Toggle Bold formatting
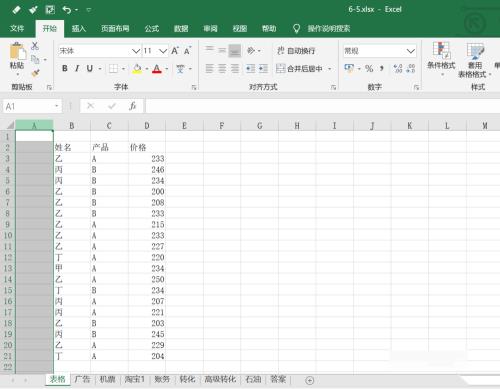500x389 pixels. click(x=65, y=69)
